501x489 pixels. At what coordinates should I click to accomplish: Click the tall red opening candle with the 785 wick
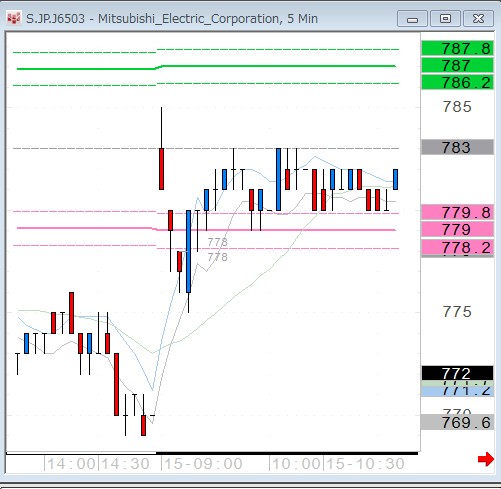161,169
